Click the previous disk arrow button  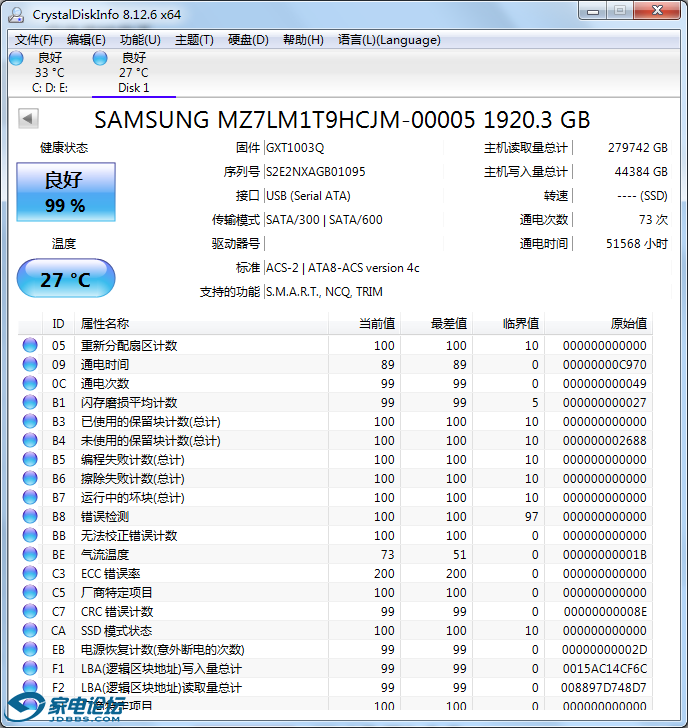click(x=28, y=119)
